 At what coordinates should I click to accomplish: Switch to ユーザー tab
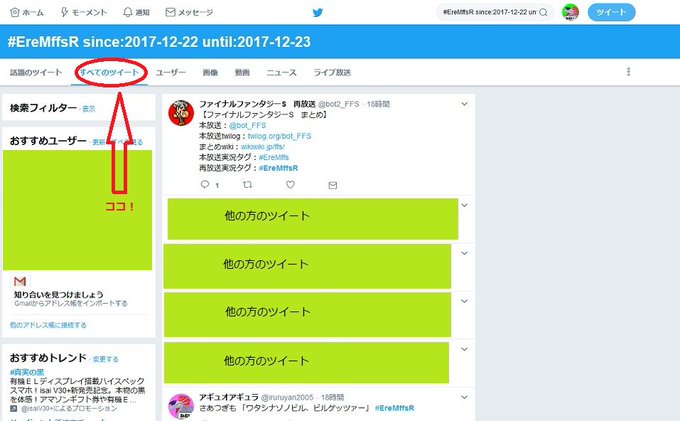(170, 72)
